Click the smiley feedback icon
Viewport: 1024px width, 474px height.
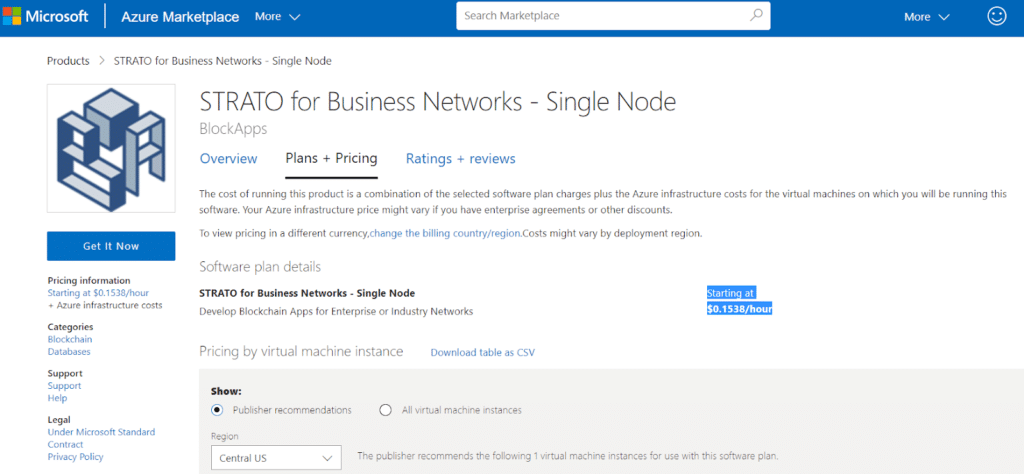[997, 16]
